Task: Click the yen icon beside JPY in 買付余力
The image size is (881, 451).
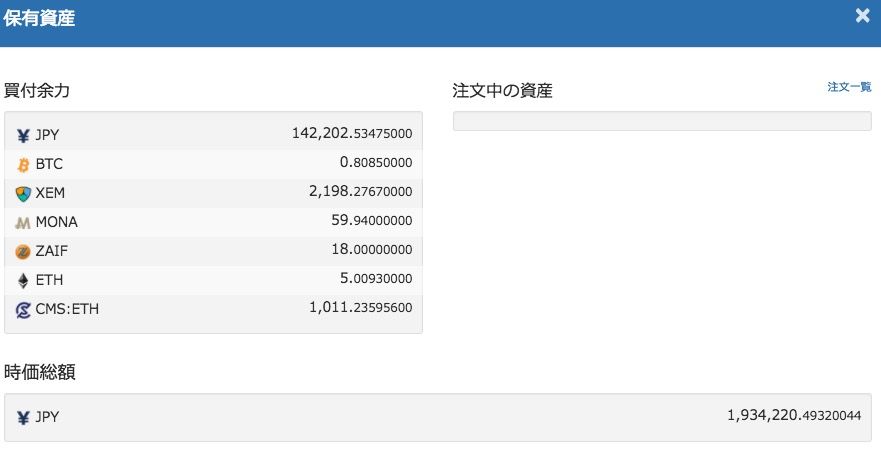Action: point(23,136)
